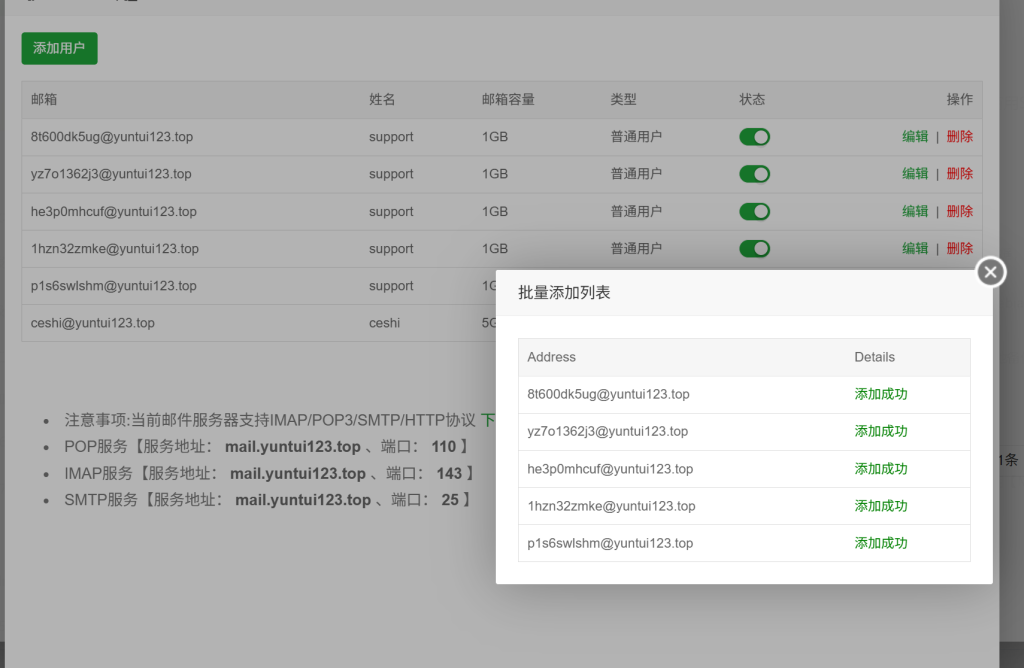Delete the he3p0mhcuf@yuntui123.top account

click(x=959, y=211)
